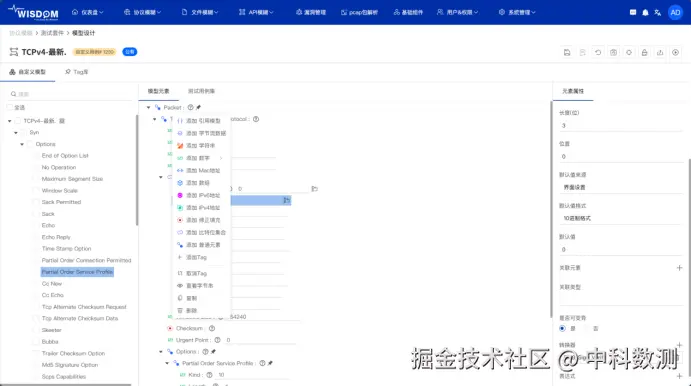Choose 添加 Mac地址 from context menu

tap(202, 170)
